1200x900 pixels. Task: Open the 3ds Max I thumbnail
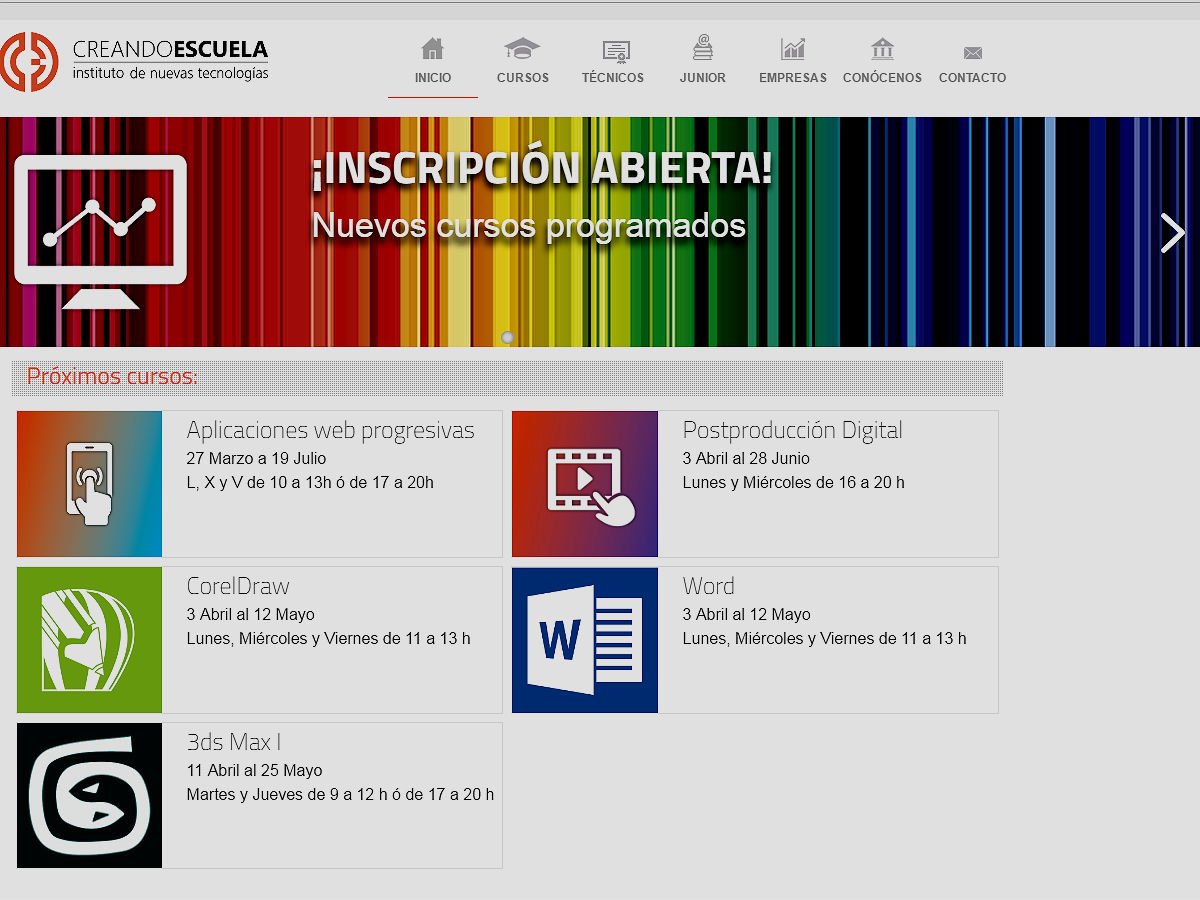click(x=89, y=796)
